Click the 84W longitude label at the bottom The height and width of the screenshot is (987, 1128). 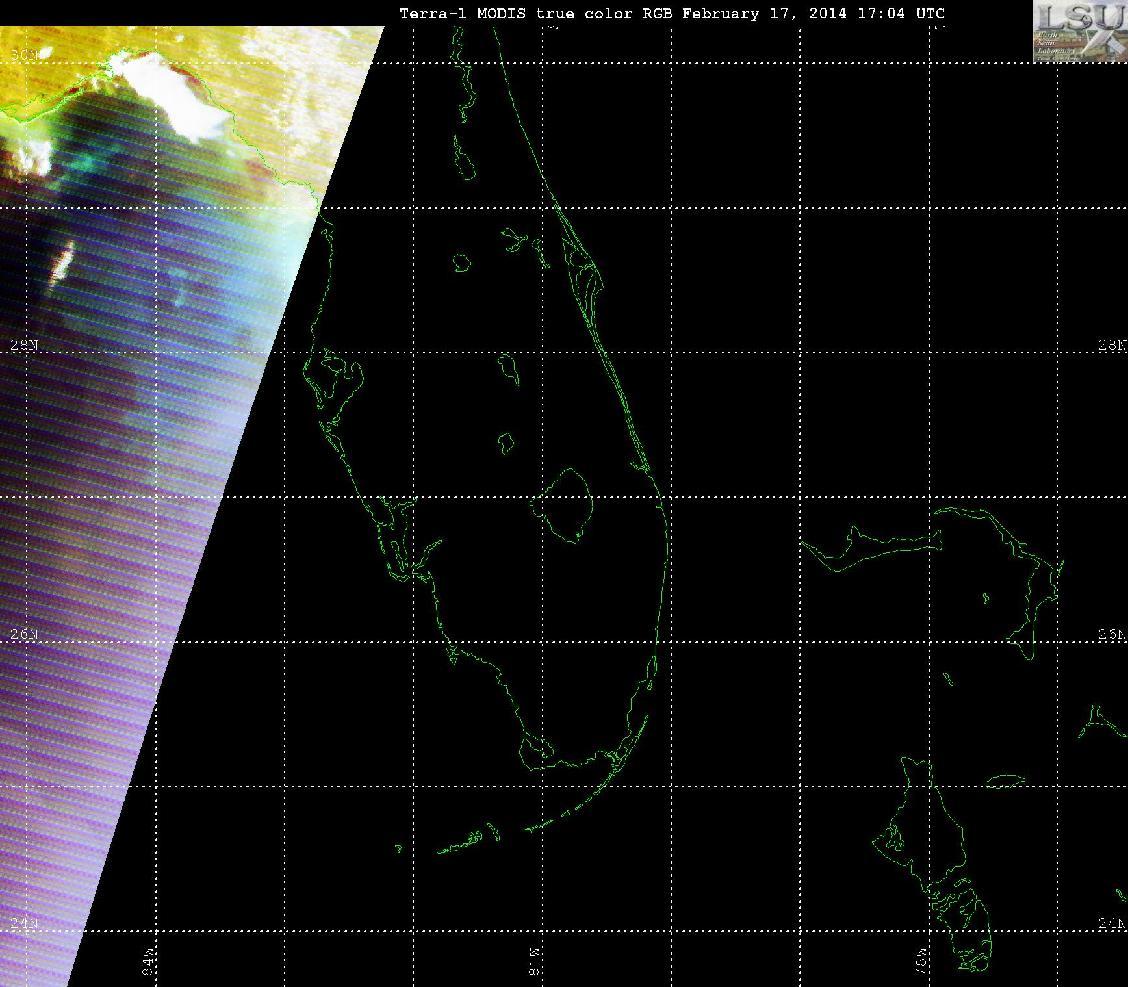click(149, 962)
